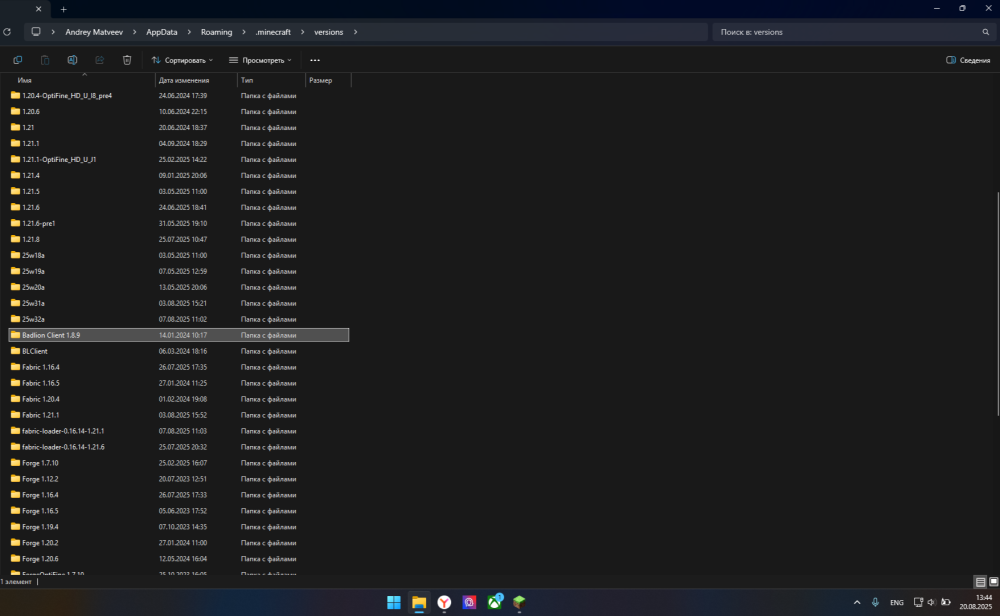This screenshot has width=1000, height=616.
Task: Expand chevron after Roaming breadcrumb
Action: [244, 32]
